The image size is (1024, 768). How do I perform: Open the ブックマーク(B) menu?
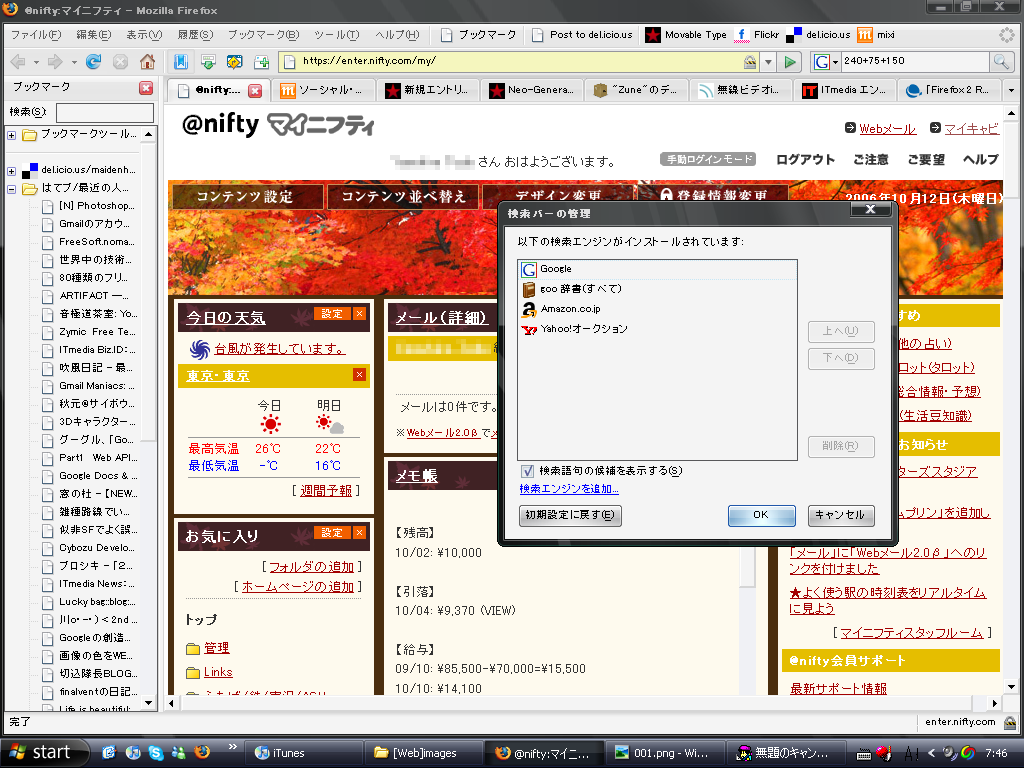click(257, 35)
